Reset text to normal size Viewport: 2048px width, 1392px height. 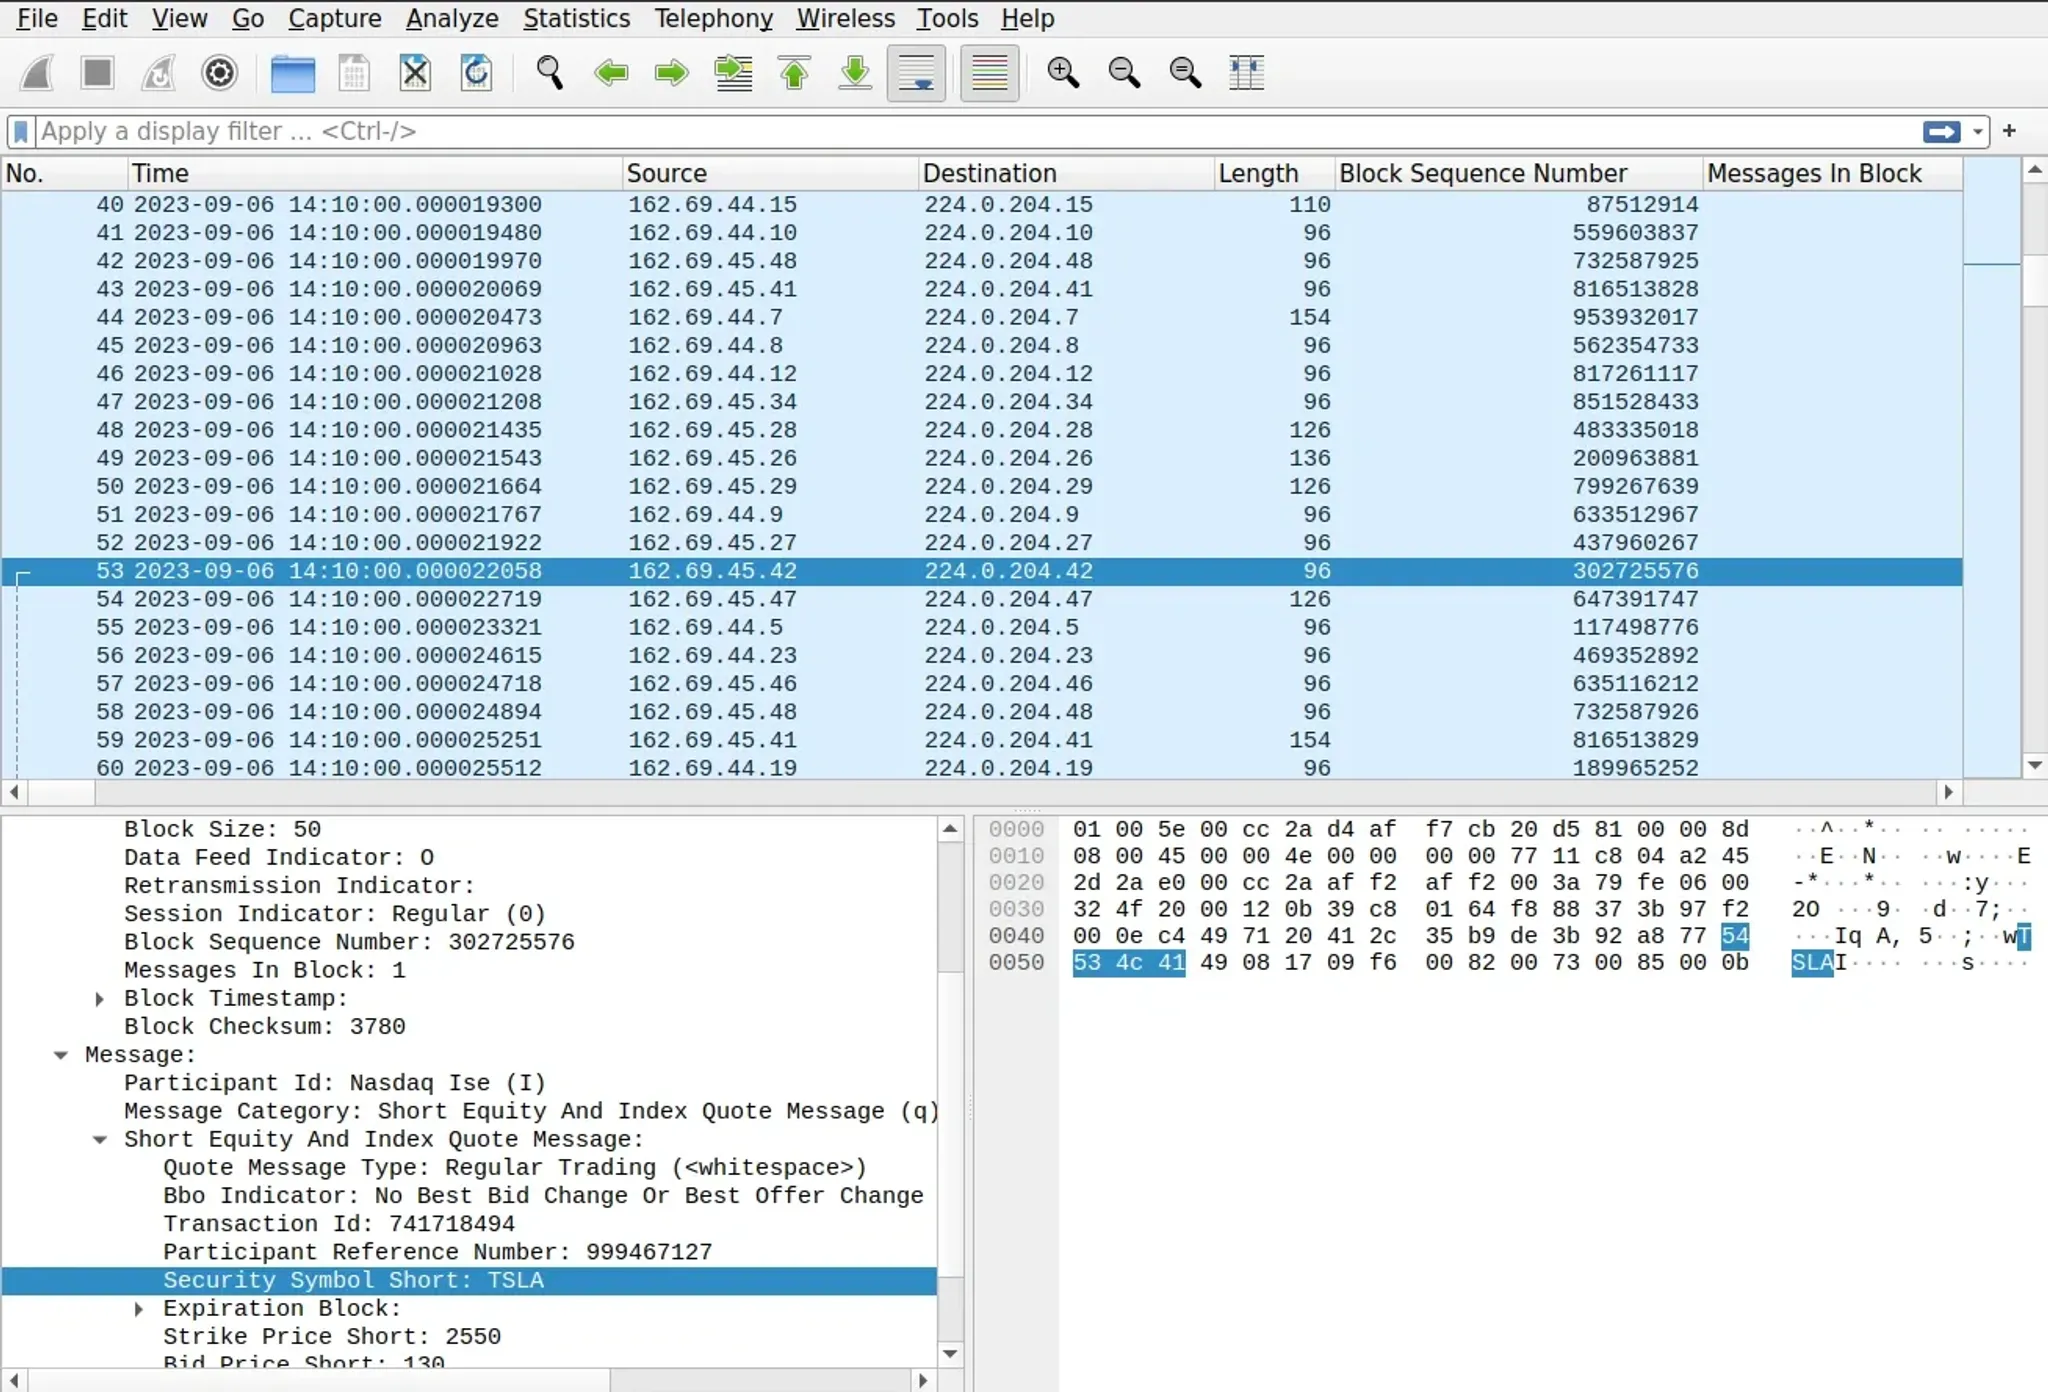1185,73
